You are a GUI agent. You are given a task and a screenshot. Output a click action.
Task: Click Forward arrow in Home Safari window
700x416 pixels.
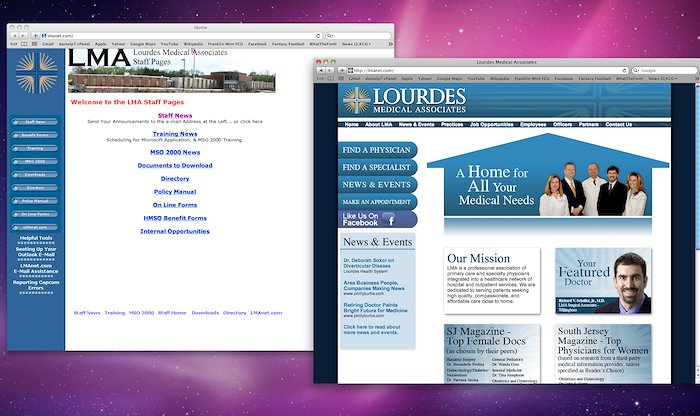(23, 36)
